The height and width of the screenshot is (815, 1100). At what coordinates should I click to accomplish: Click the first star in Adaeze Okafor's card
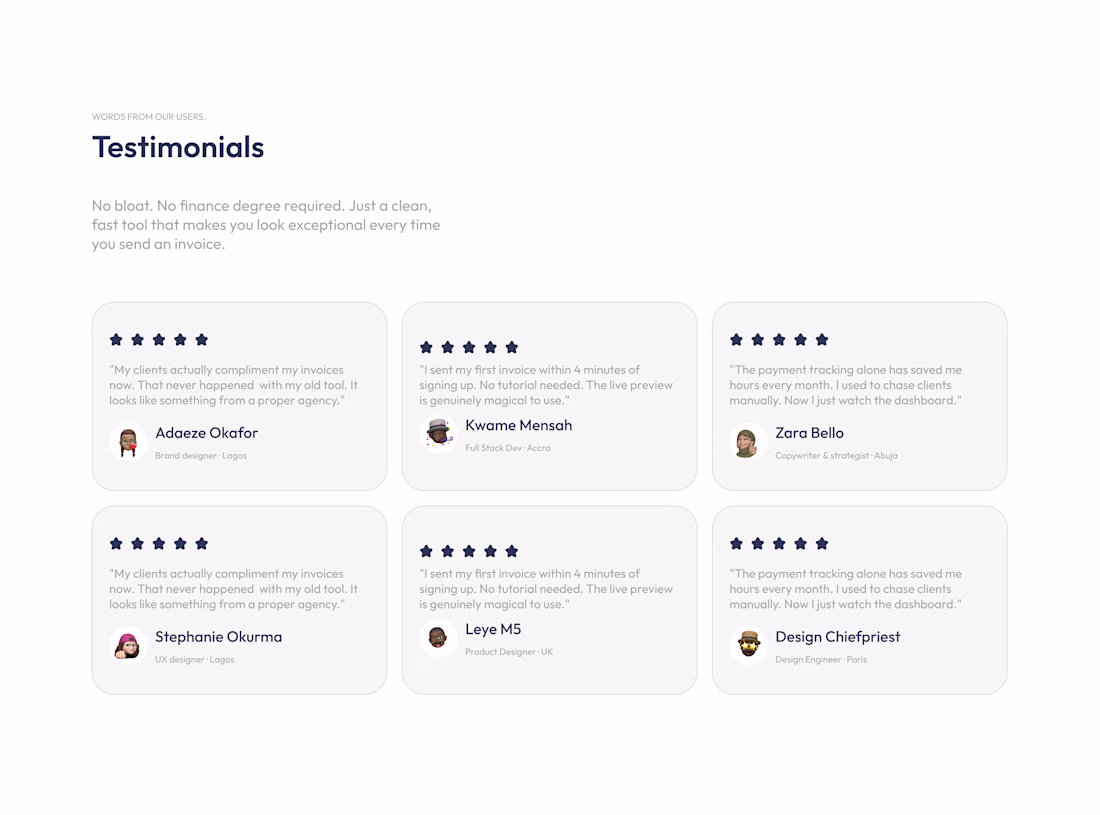click(x=116, y=340)
